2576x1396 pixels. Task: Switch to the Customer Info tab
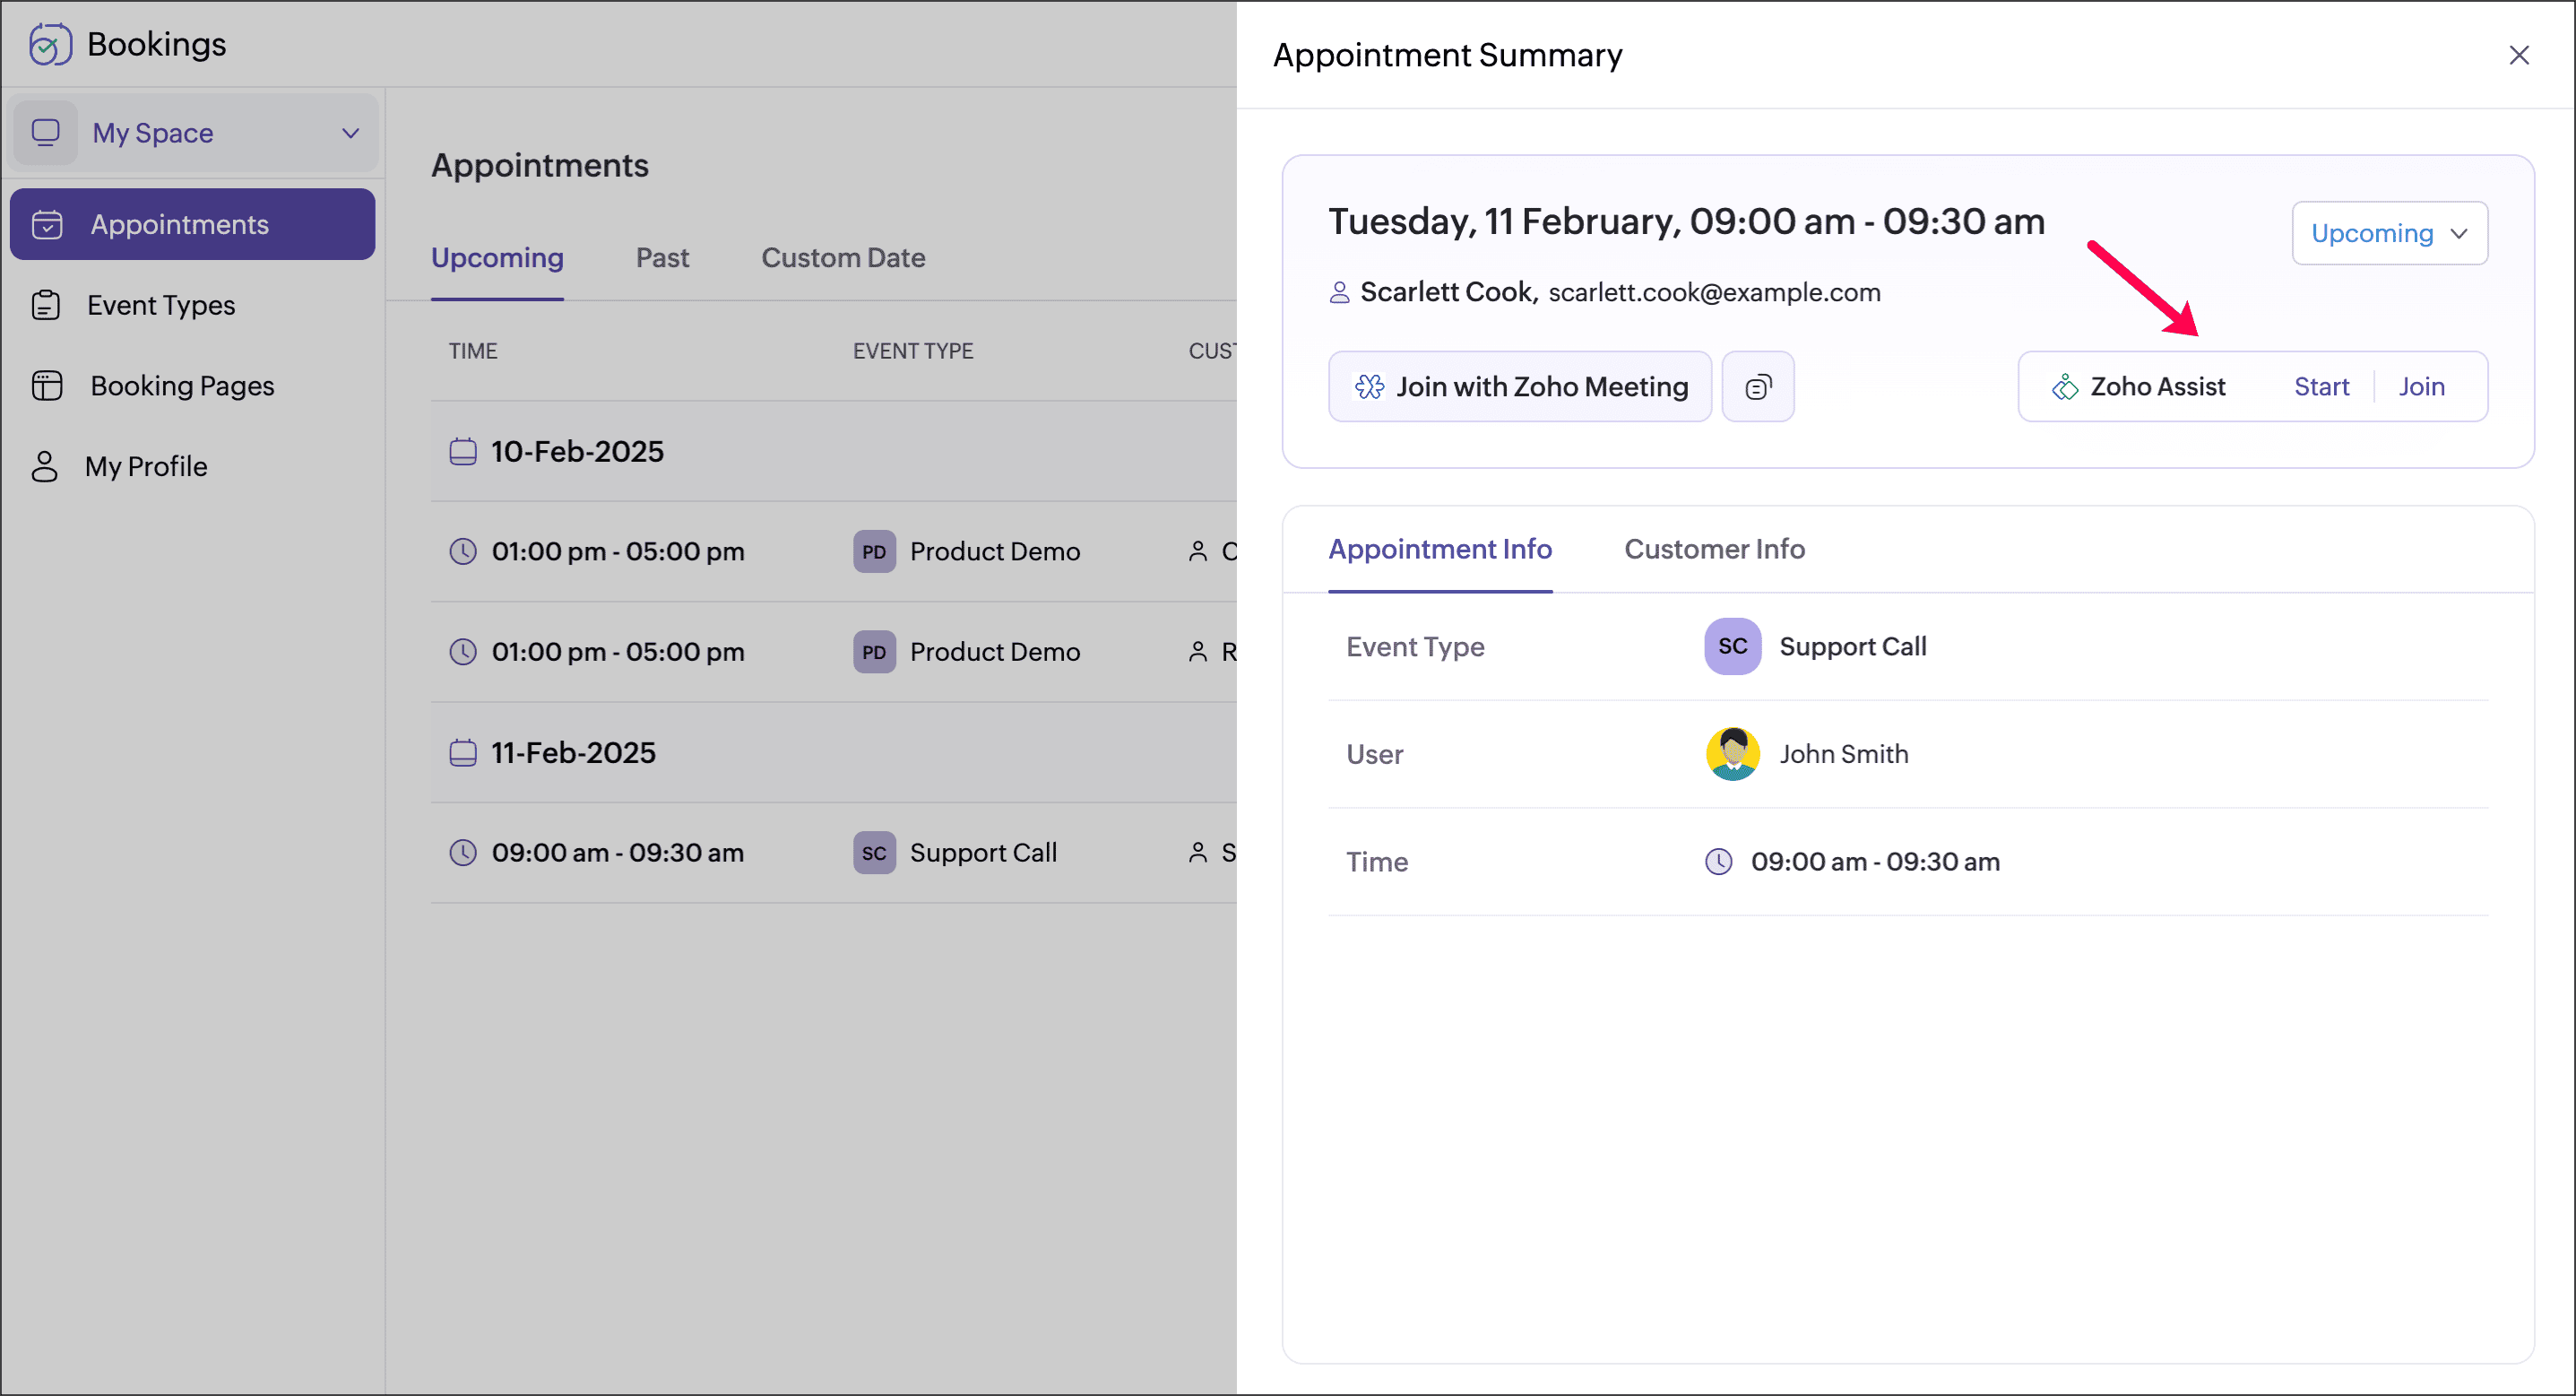1713,549
